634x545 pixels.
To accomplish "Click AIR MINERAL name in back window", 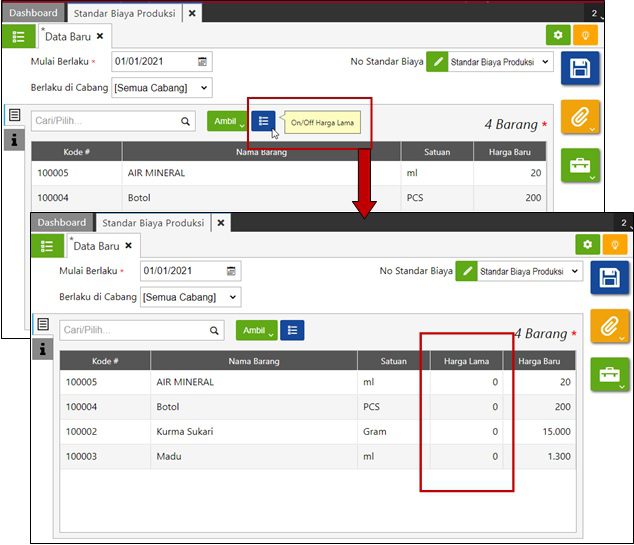I will (x=156, y=173).
